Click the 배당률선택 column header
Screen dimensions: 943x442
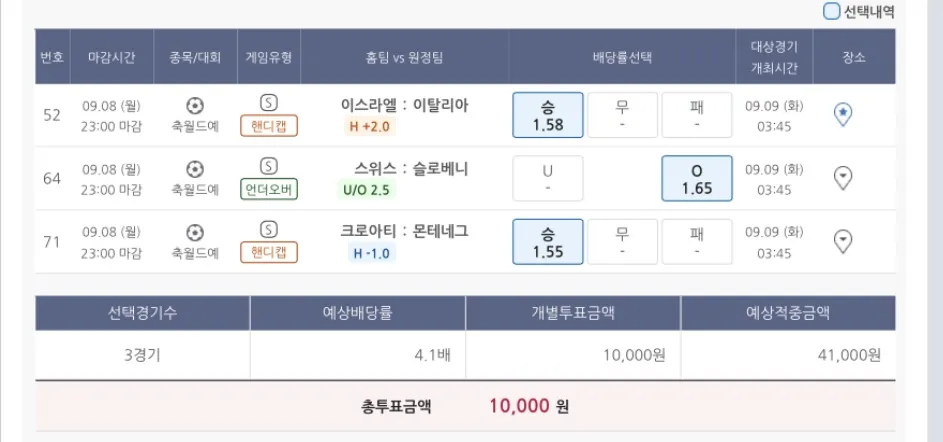click(x=622, y=57)
